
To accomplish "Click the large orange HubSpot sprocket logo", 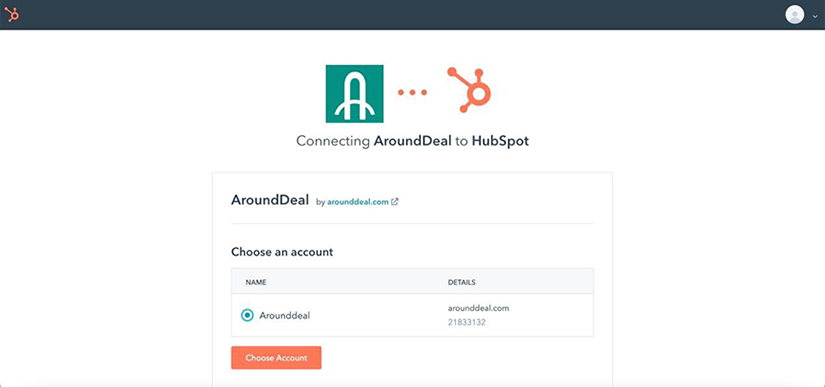I will click(x=469, y=90).
